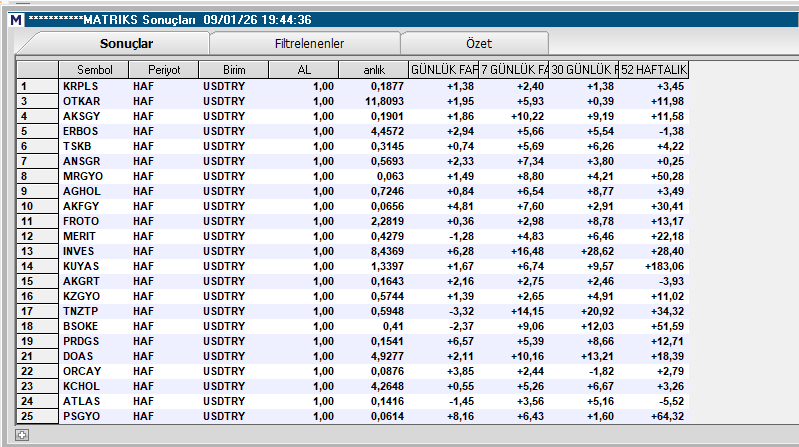The width and height of the screenshot is (799, 447).
Task: Click row header number 13
Action: click(37, 251)
